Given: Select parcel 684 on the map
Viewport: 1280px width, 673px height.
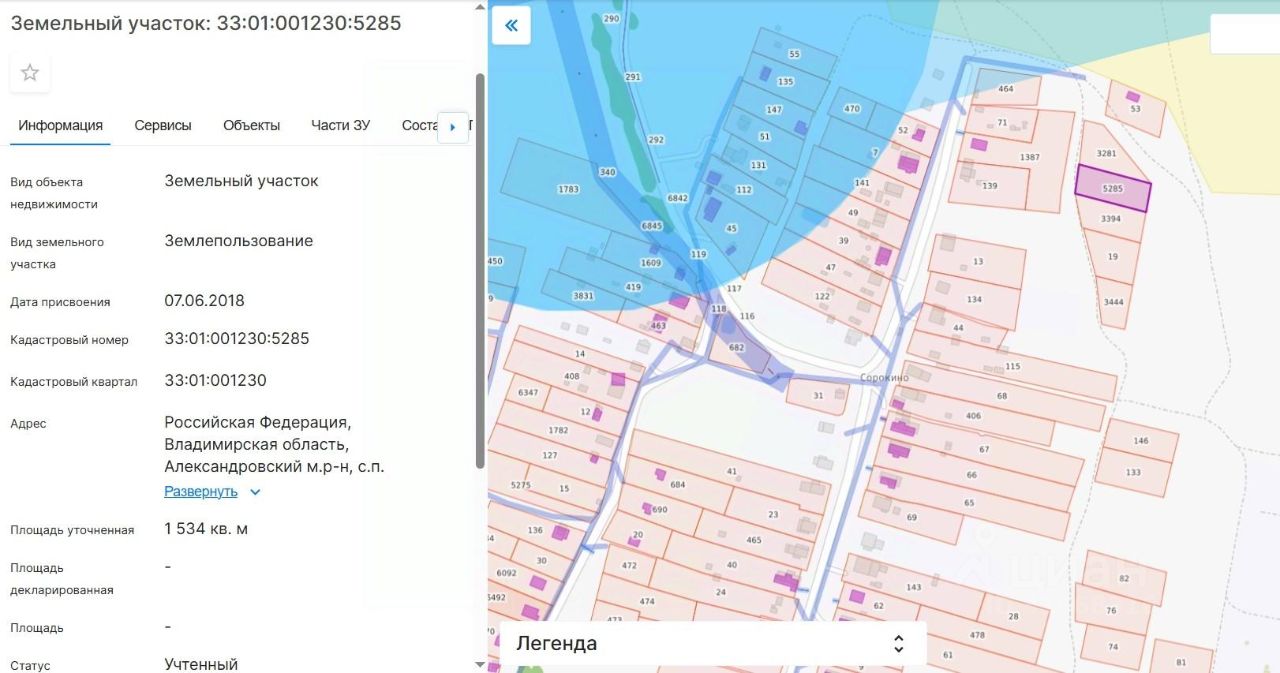Looking at the screenshot, I should click(677, 484).
